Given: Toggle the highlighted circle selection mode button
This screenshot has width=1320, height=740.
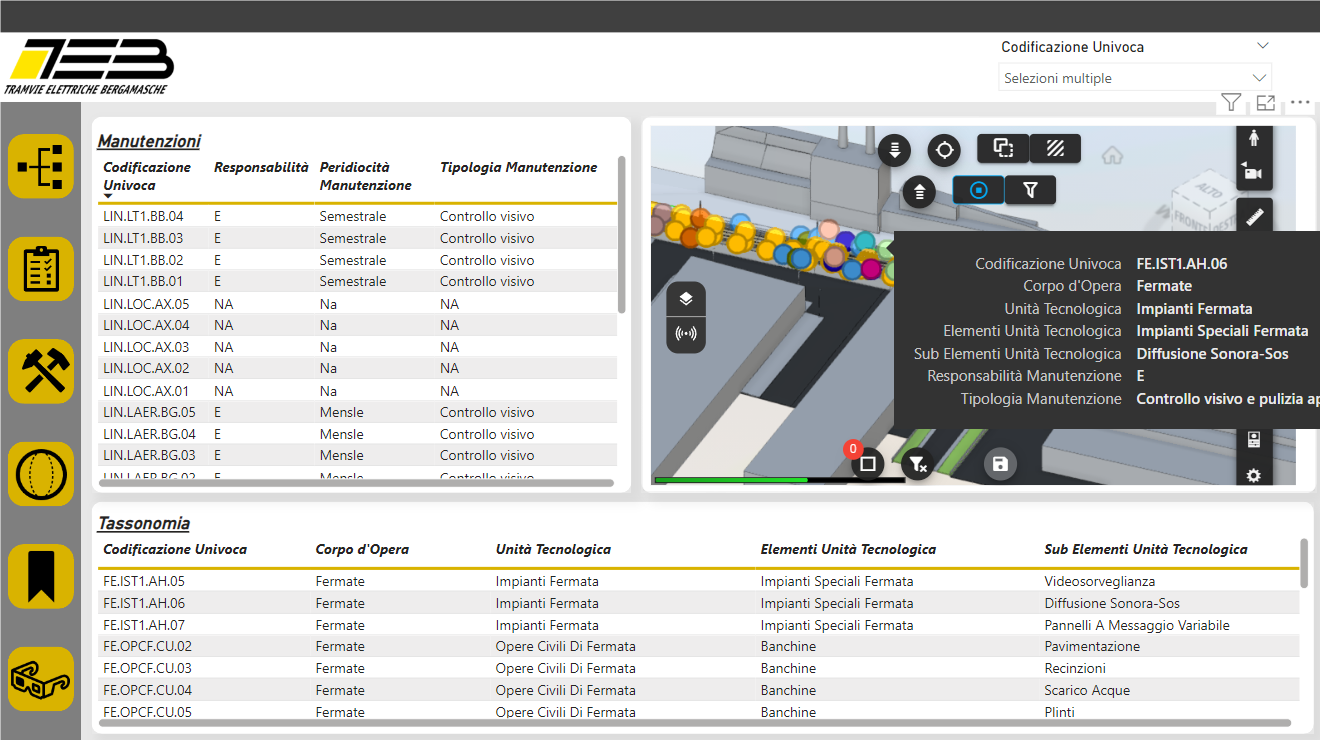Looking at the screenshot, I should pos(979,190).
